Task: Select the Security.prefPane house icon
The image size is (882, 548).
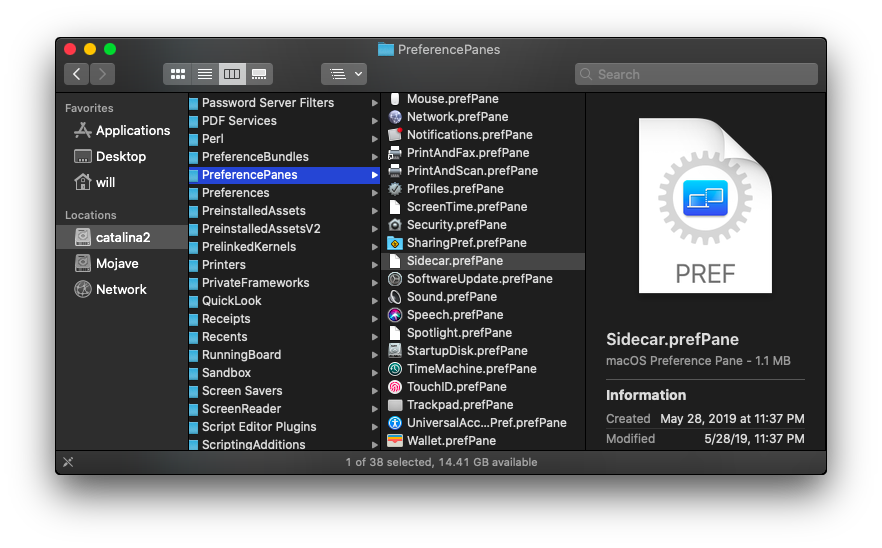Action: click(x=395, y=225)
